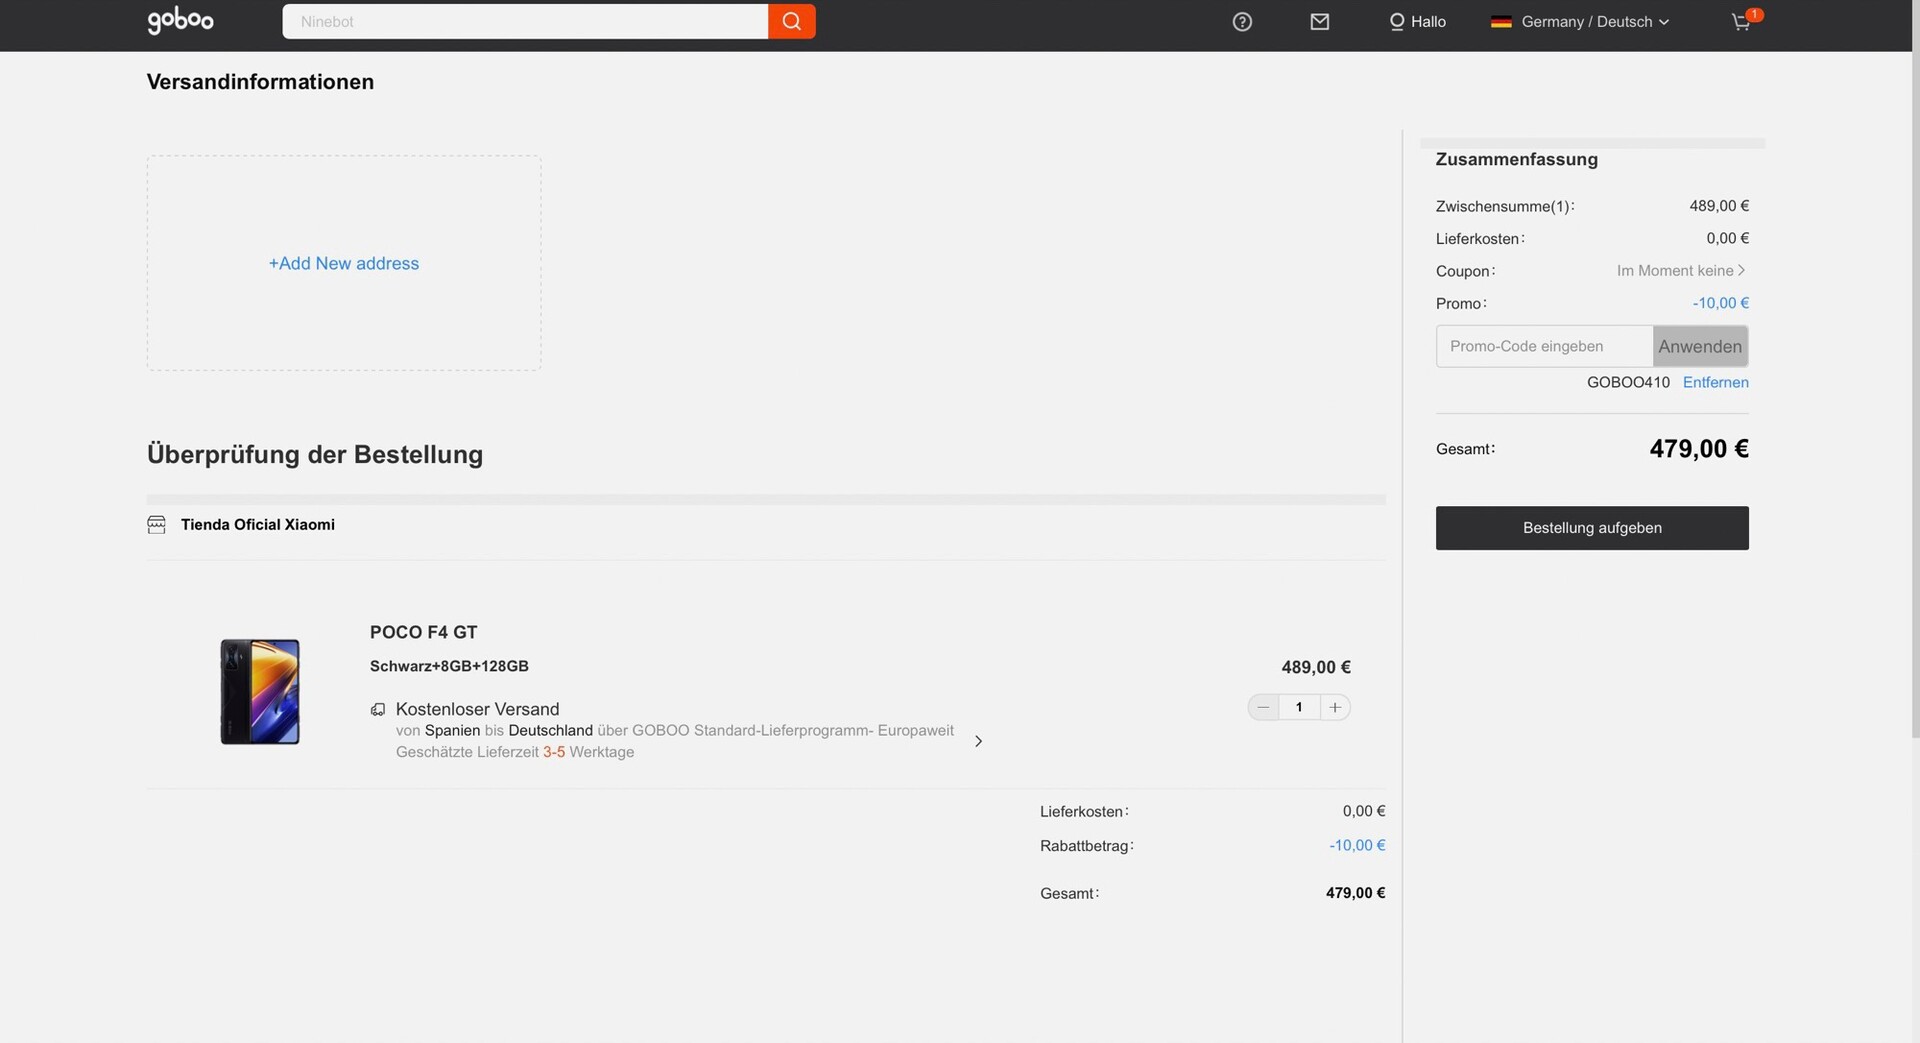Focus the Ninebot search field
The width and height of the screenshot is (1920, 1043).
coord(525,21)
